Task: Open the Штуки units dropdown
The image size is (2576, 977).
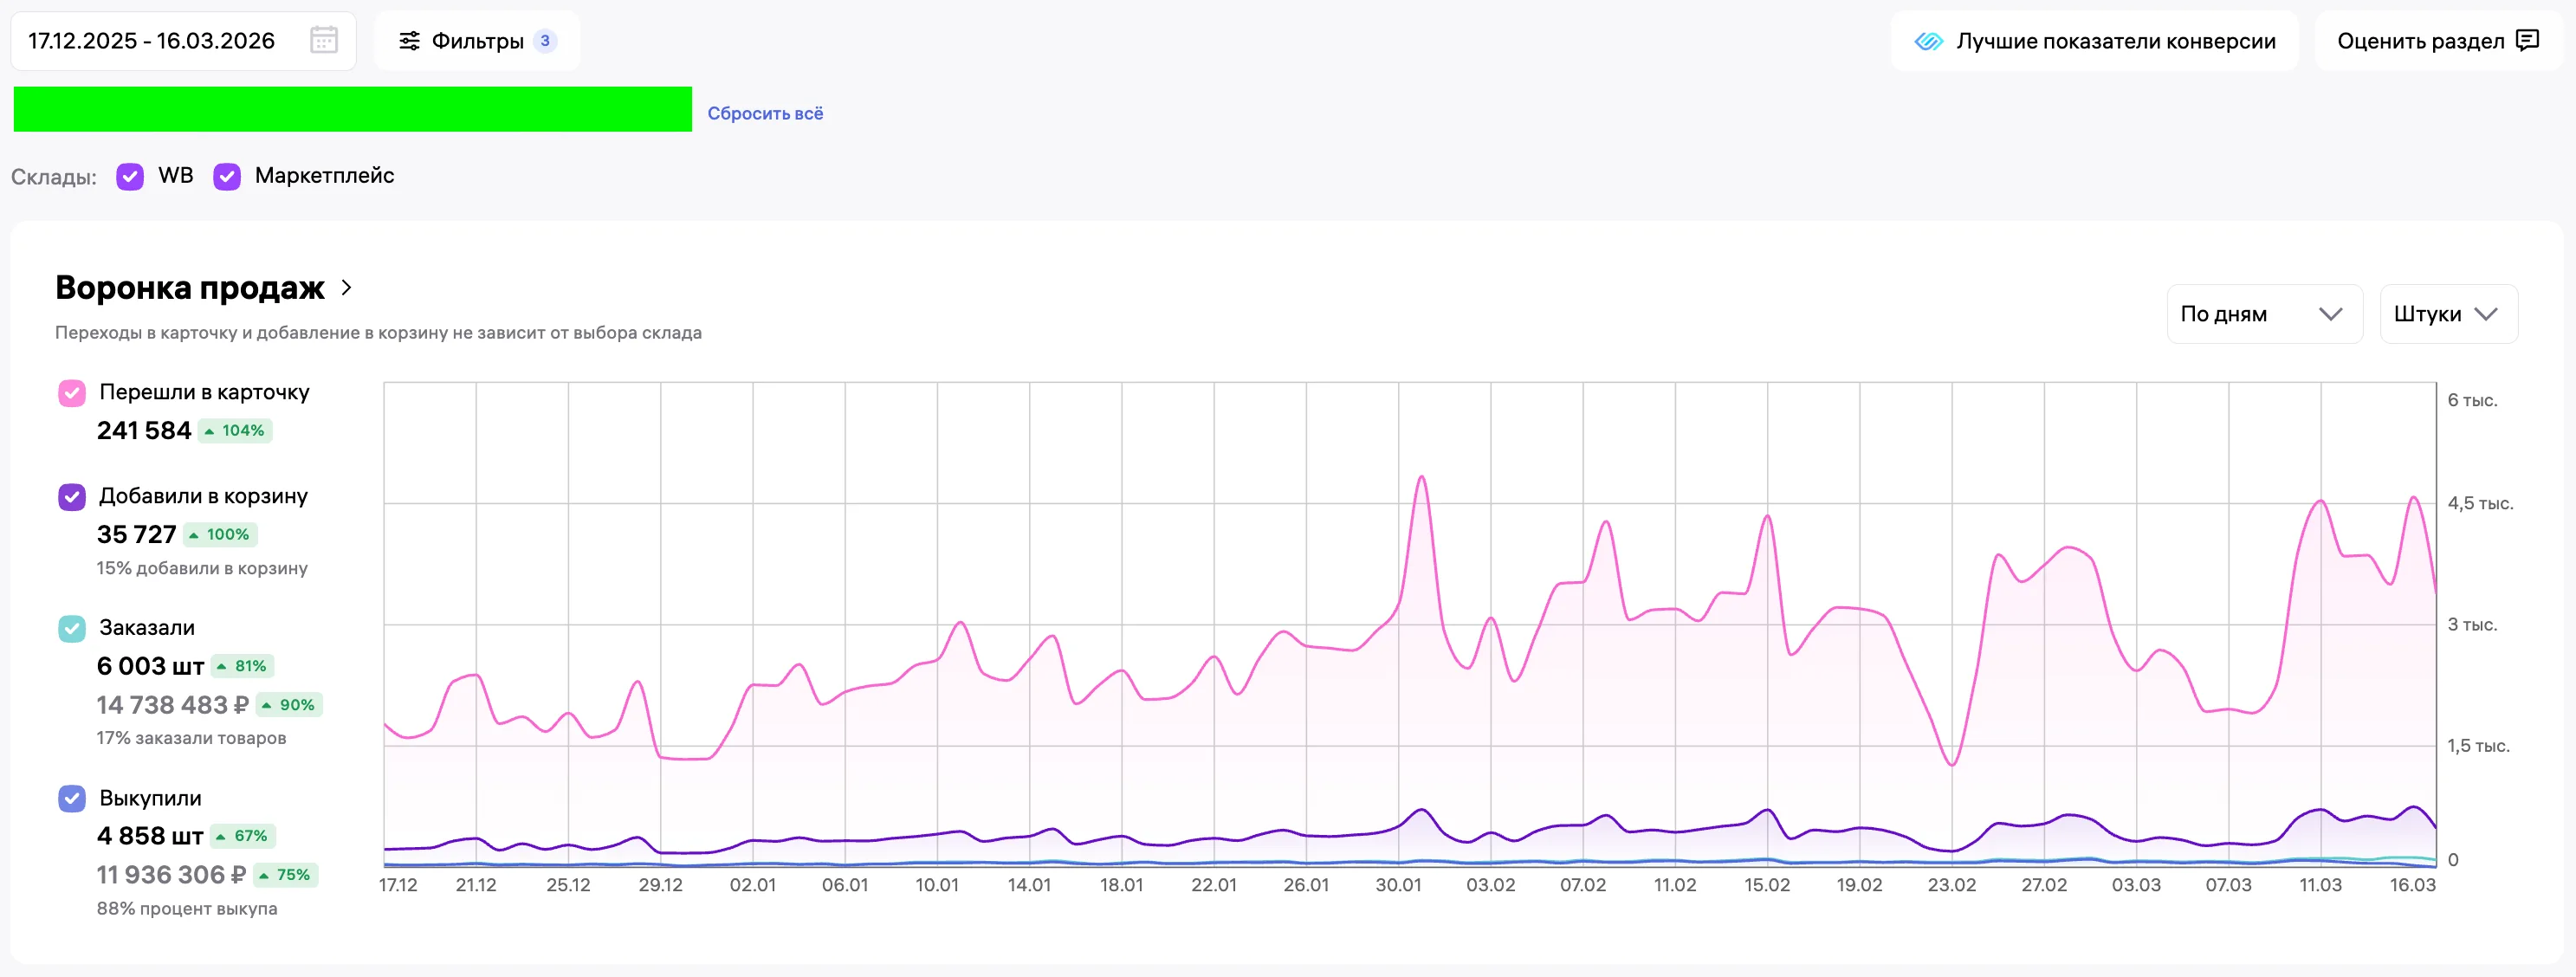Action: point(2447,314)
